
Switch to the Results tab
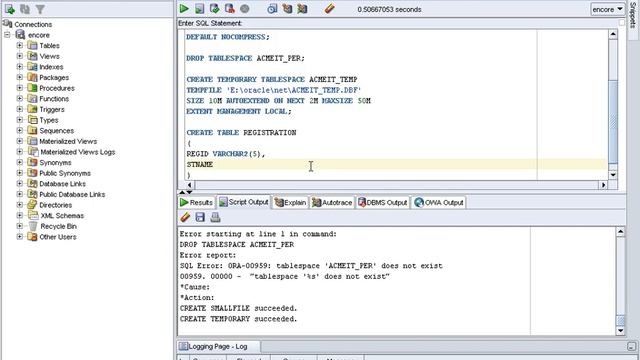click(196, 202)
